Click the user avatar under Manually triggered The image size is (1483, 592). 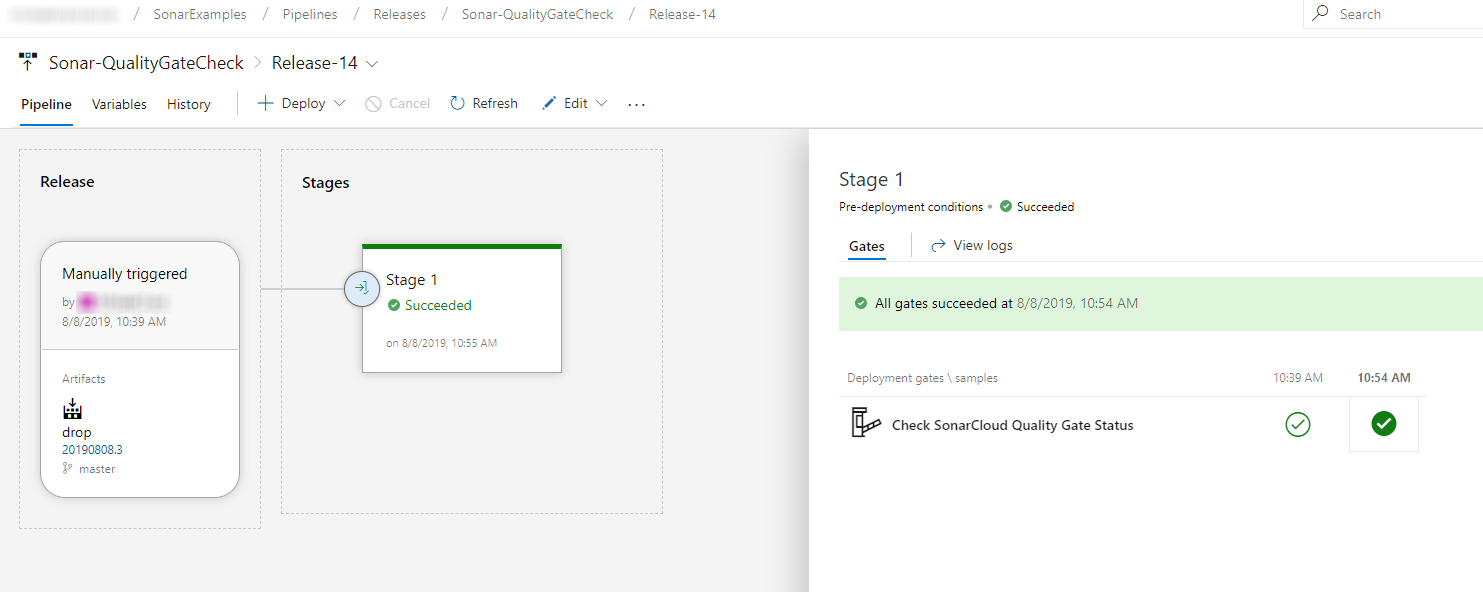tap(87, 302)
